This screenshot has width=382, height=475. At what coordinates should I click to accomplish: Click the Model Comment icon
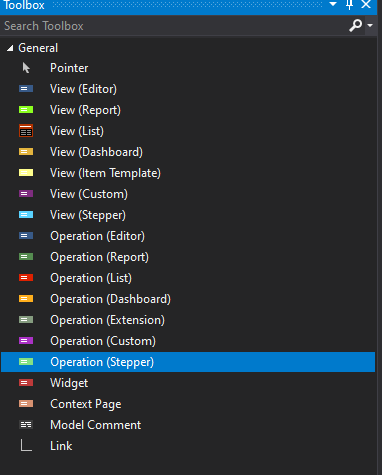[26, 425]
